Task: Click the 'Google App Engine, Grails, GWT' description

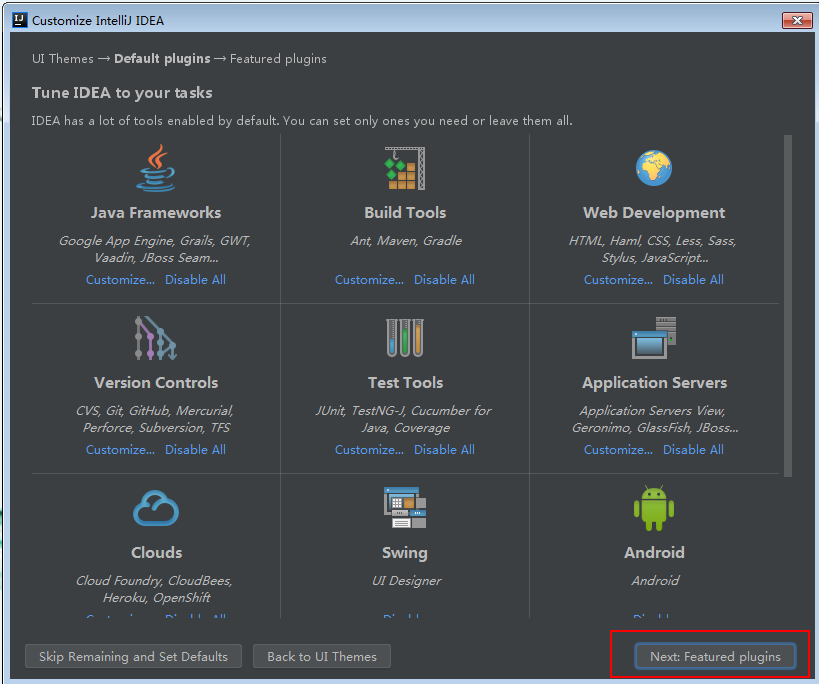Action: pos(155,249)
